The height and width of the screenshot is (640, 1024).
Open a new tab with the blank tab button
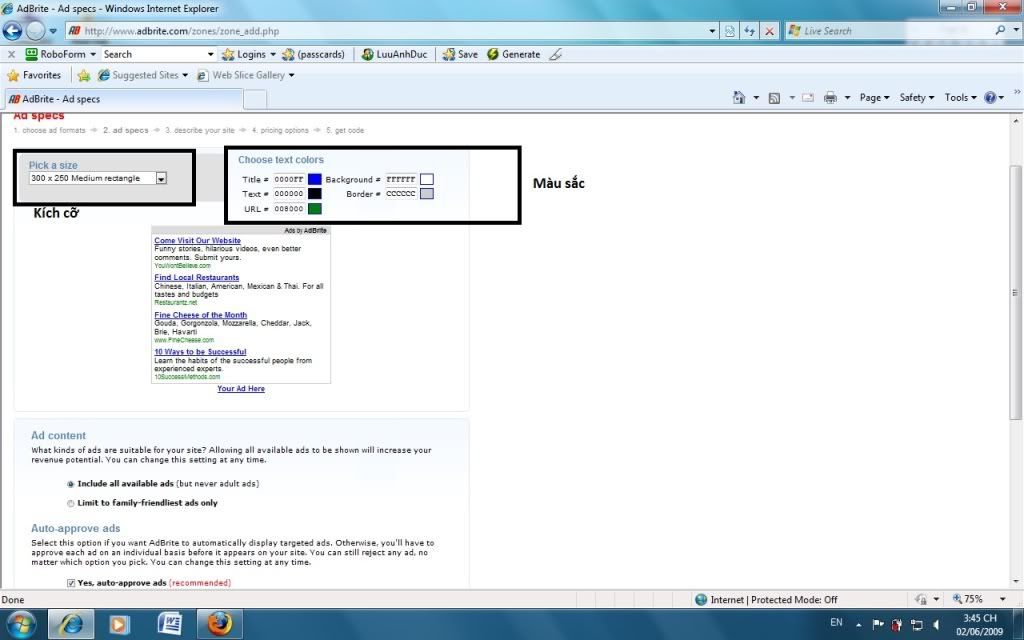point(255,99)
